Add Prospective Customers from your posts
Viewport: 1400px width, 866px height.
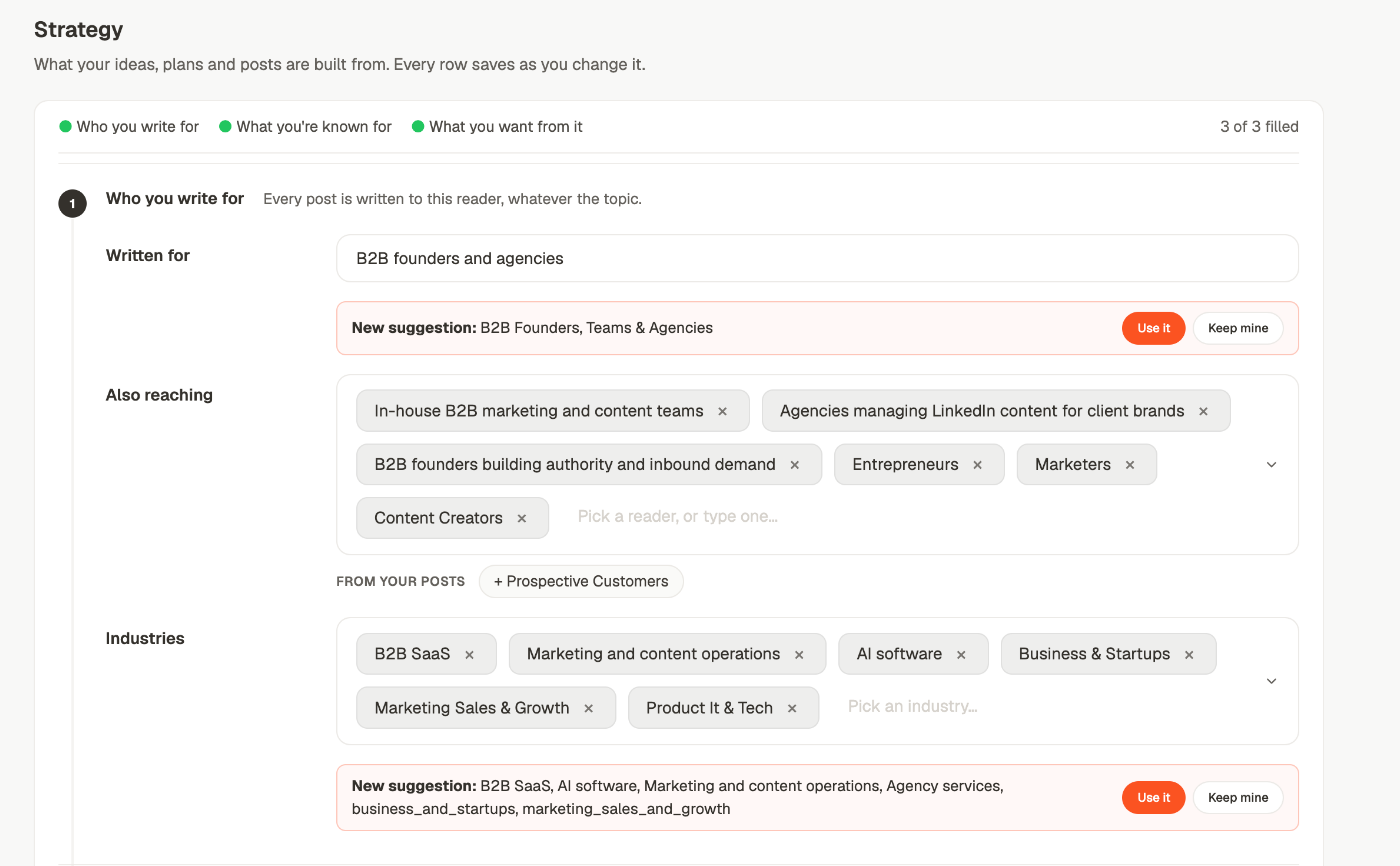[x=581, y=581]
